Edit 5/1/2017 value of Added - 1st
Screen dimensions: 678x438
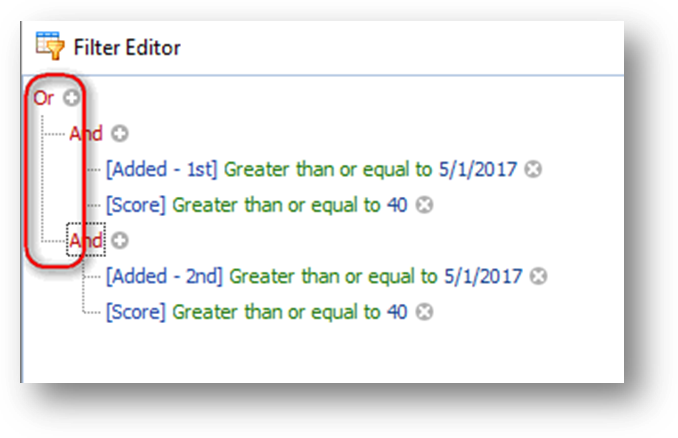pos(478,169)
